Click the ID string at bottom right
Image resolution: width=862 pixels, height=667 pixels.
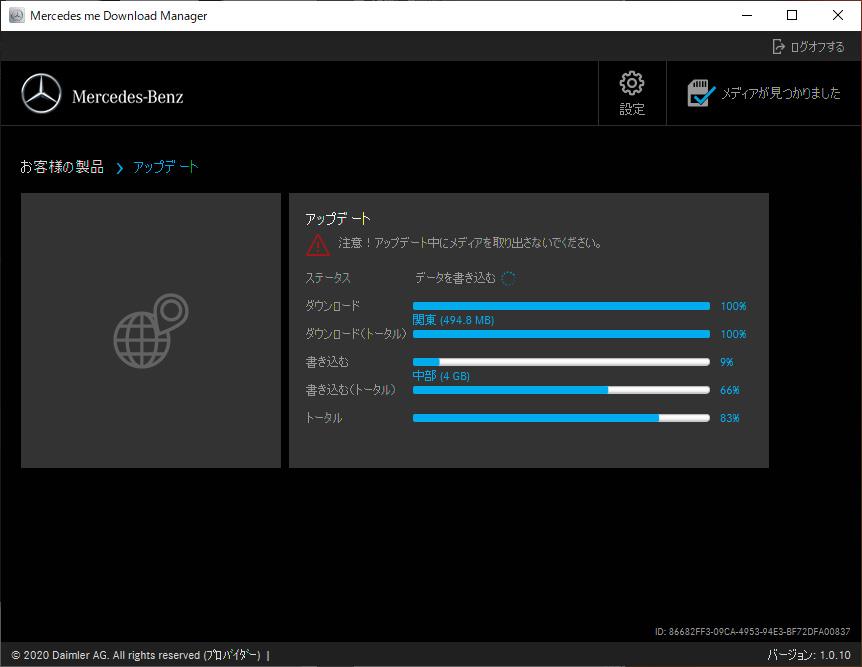[753, 632]
